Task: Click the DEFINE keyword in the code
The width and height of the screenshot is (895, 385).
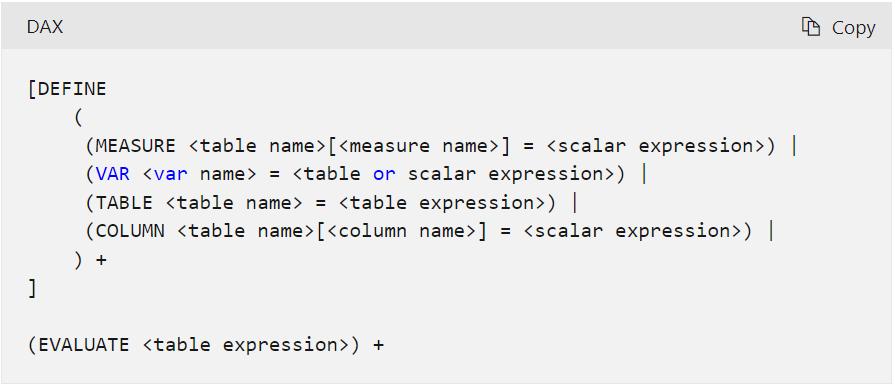Action: [72, 89]
